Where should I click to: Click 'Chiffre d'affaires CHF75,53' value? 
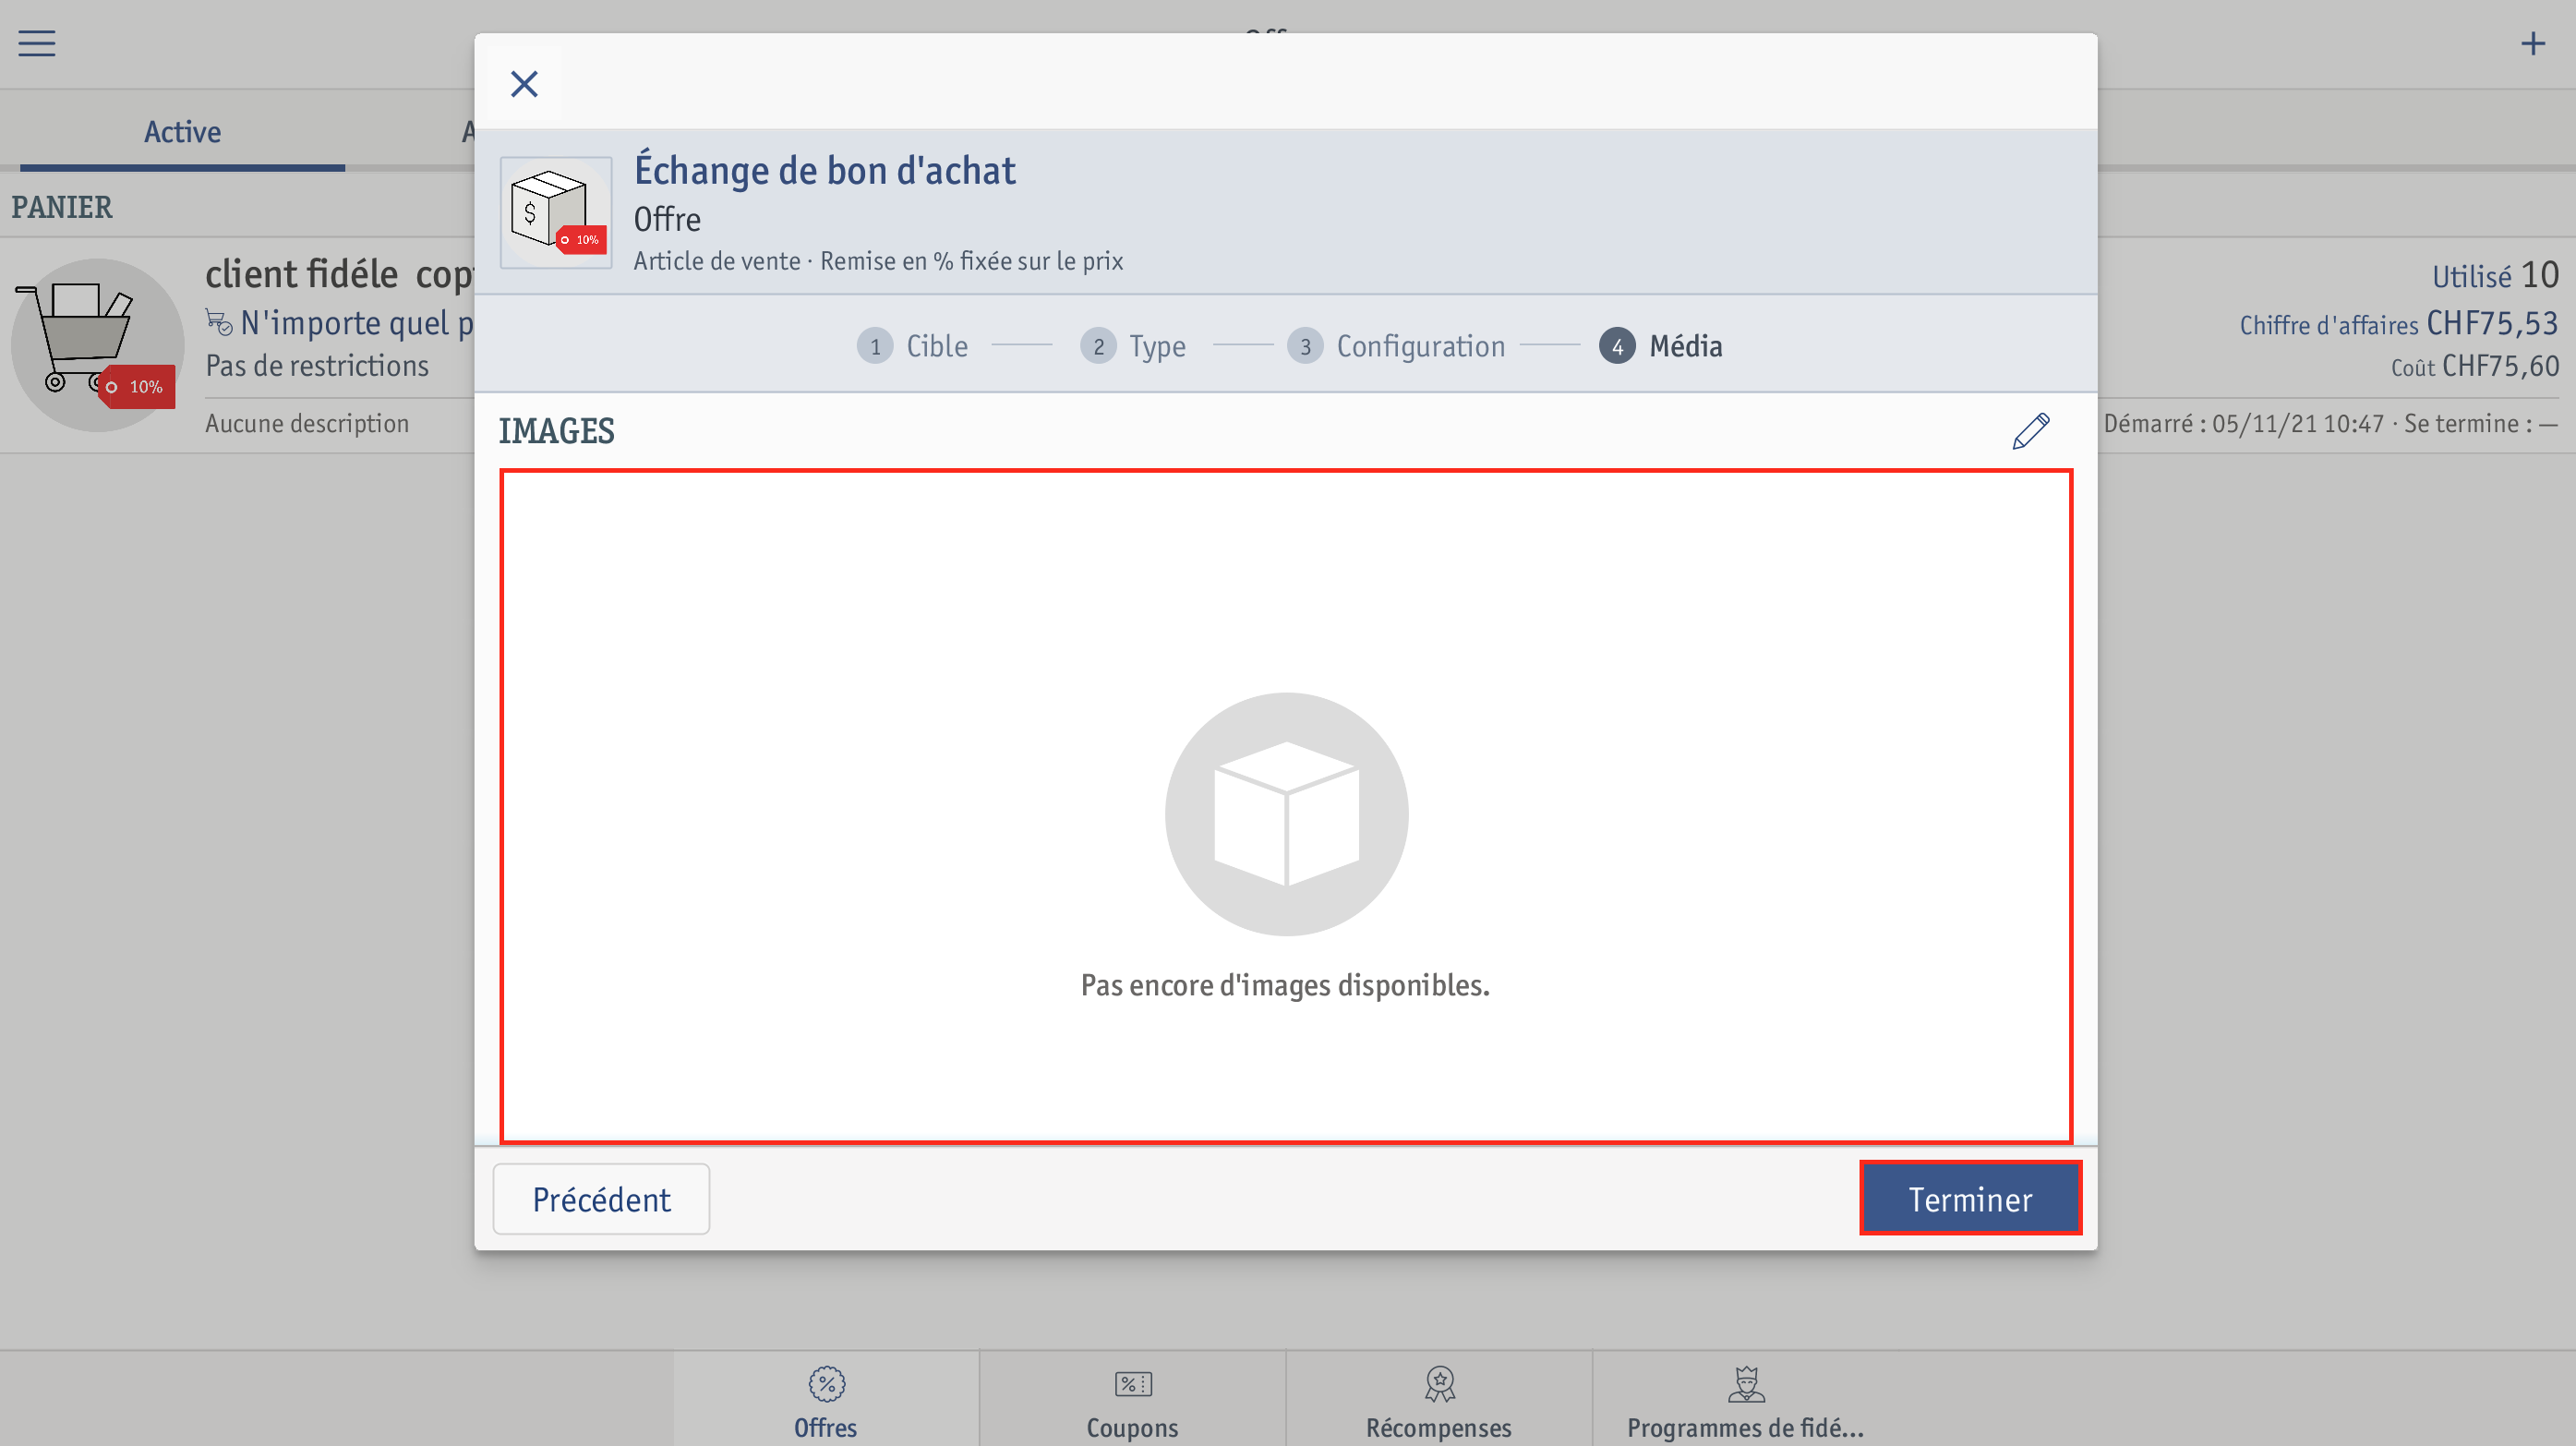pos(2398,324)
